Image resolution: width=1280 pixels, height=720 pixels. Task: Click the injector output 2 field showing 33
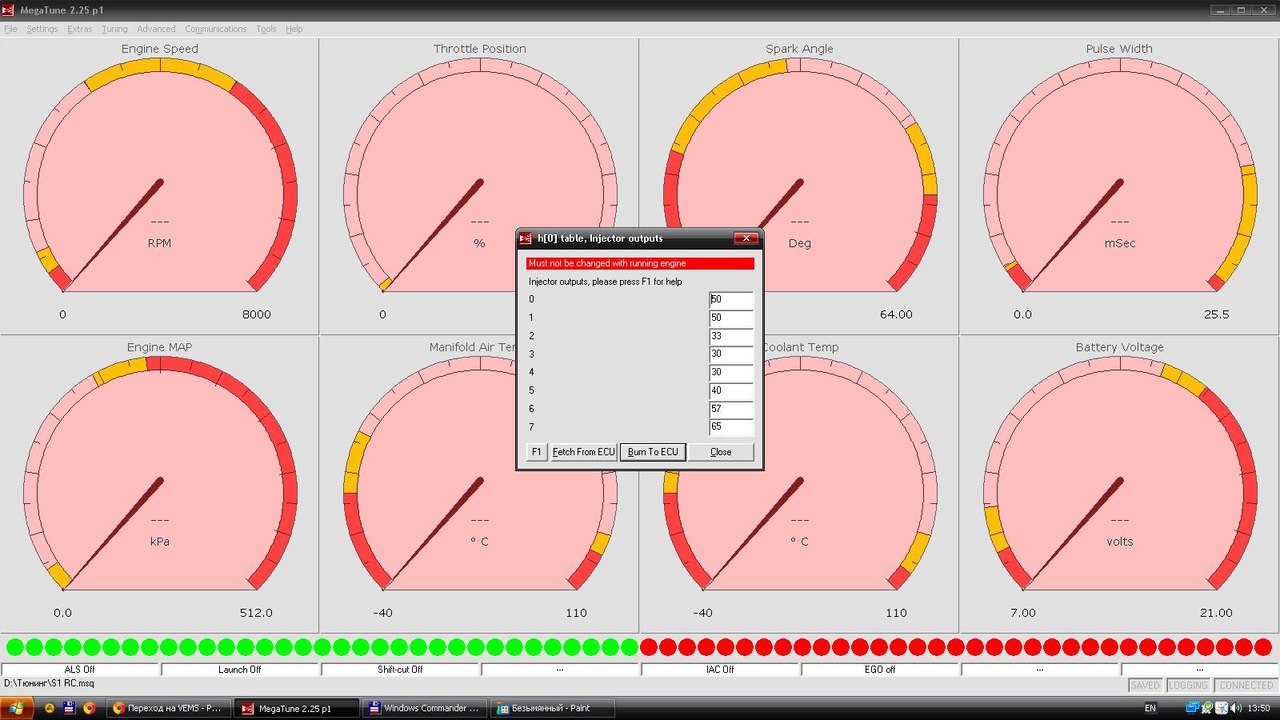click(x=731, y=336)
